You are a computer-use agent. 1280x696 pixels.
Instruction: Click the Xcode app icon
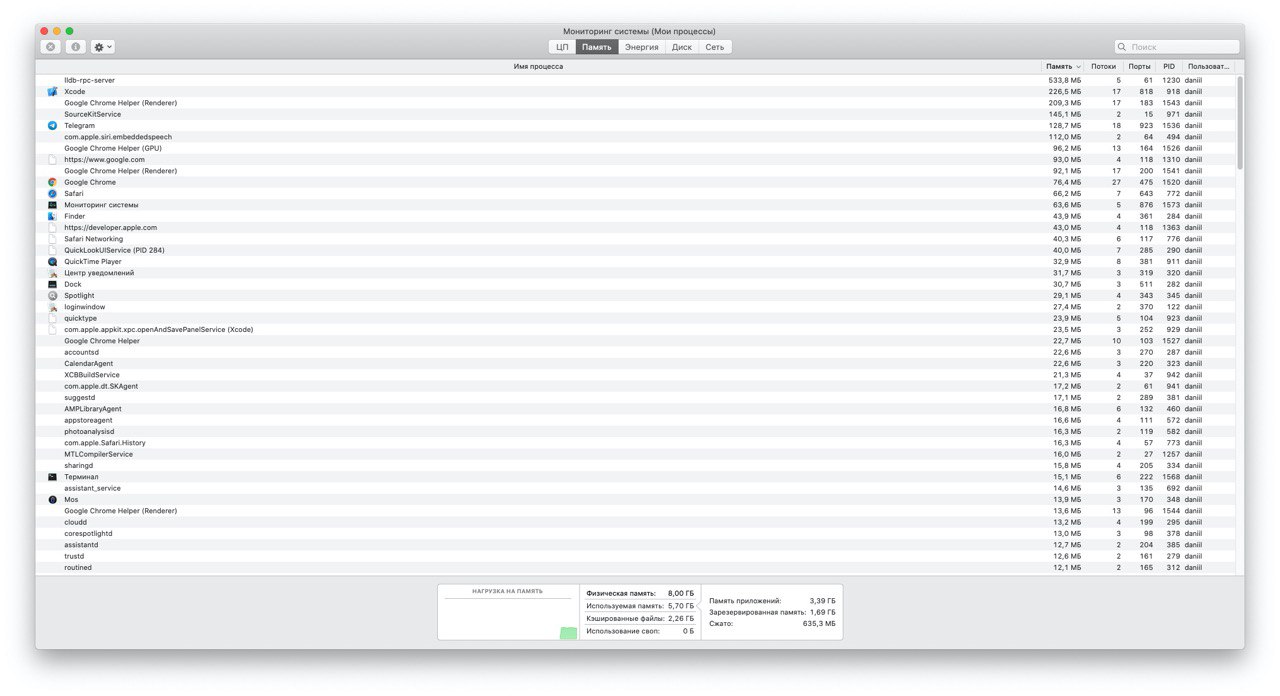point(53,91)
